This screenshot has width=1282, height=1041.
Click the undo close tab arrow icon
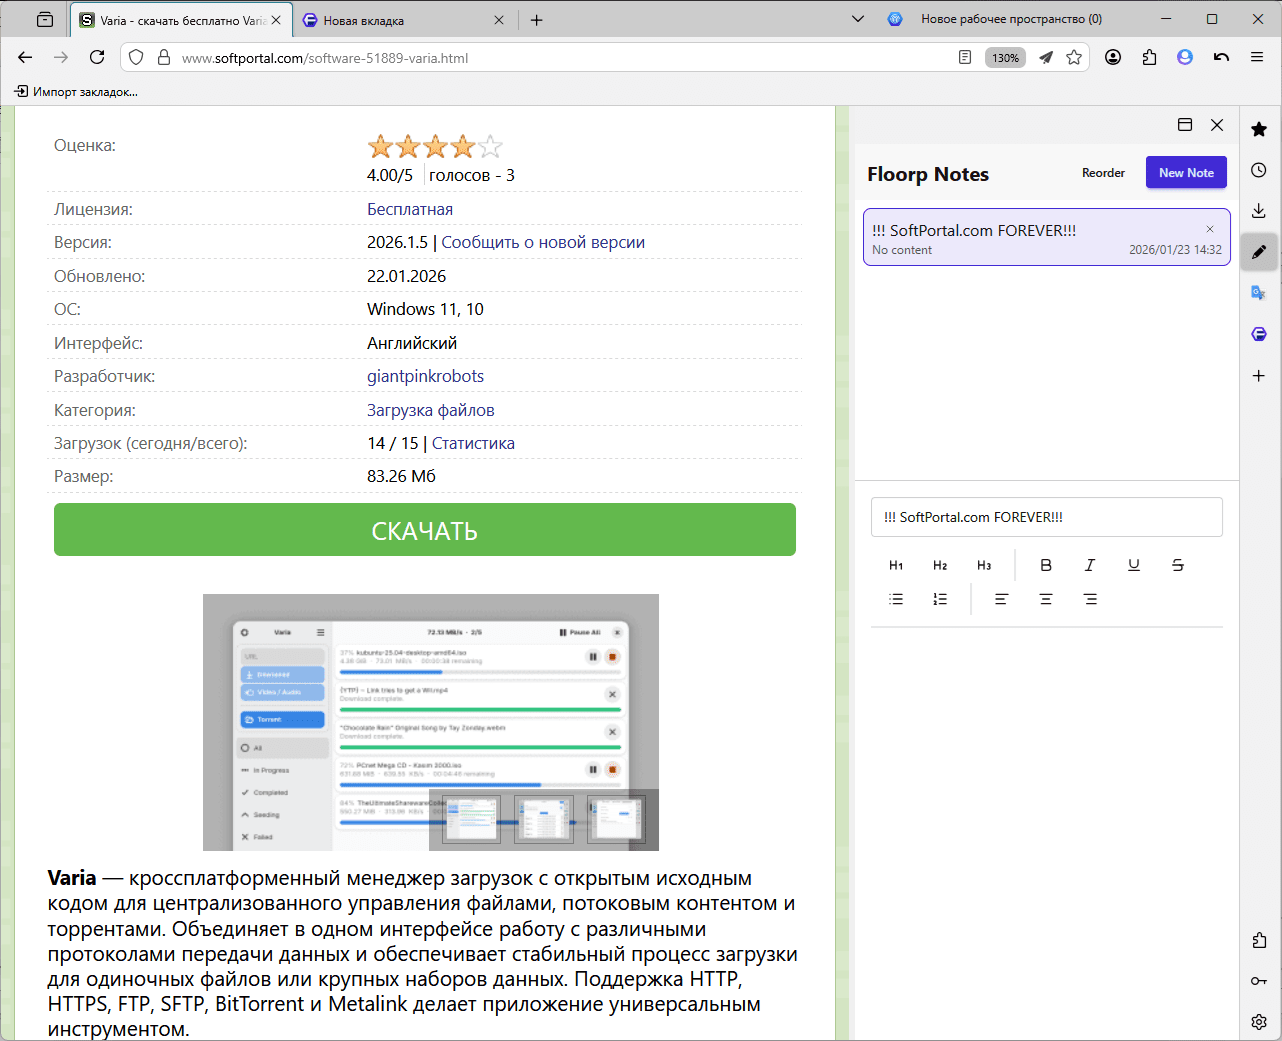tap(1221, 58)
